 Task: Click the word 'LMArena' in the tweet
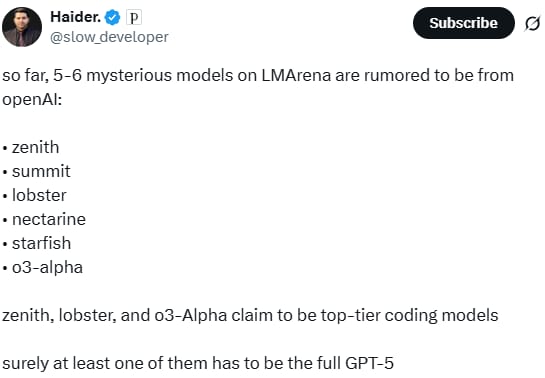pyautogui.click(x=296, y=75)
